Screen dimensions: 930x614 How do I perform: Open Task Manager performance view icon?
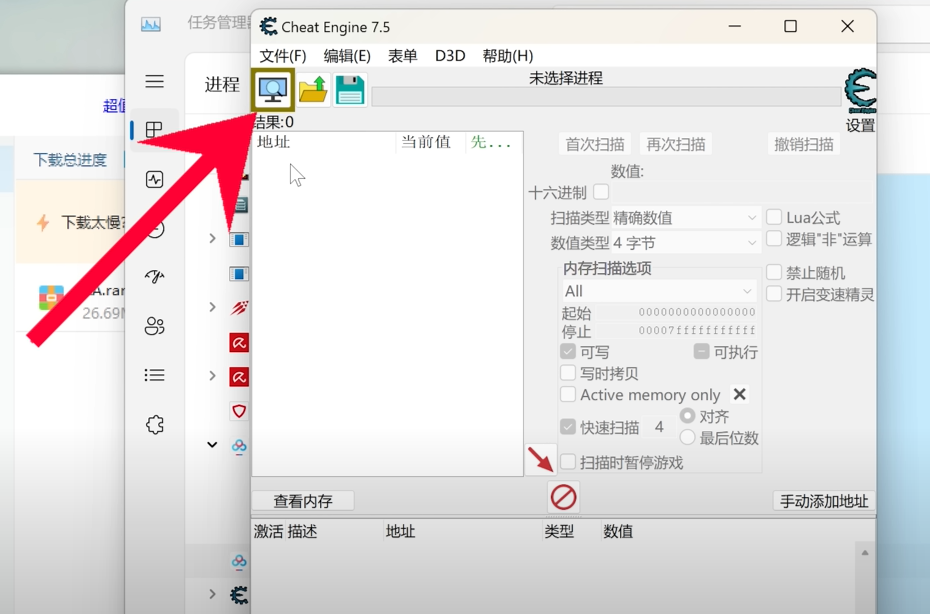[154, 179]
